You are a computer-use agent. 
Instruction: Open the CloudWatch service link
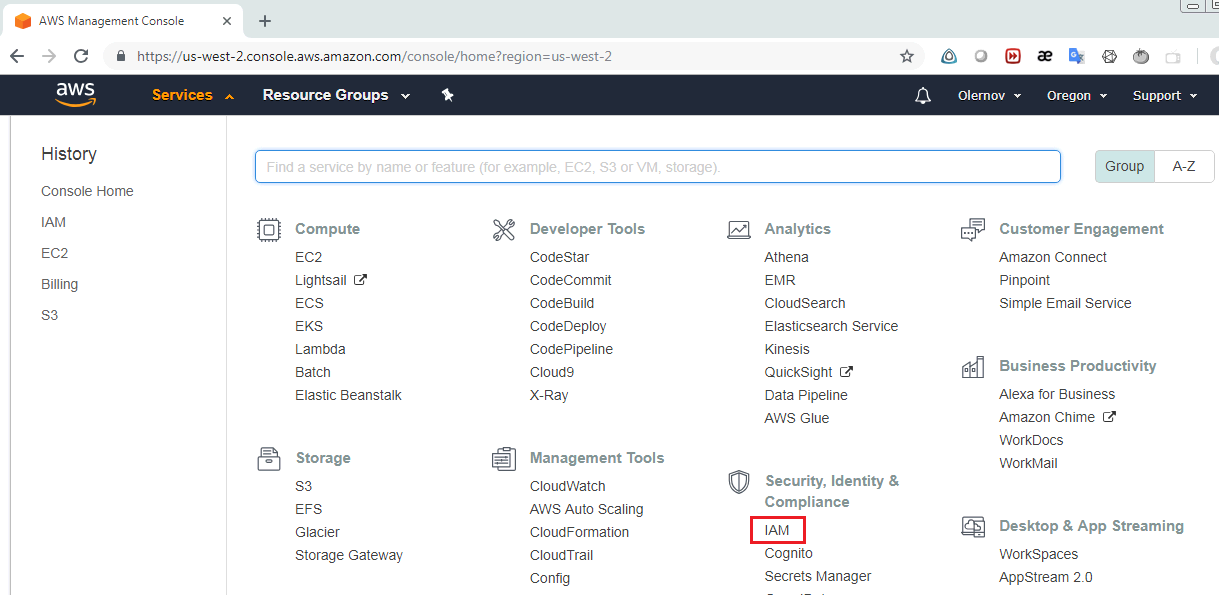click(x=568, y=486)
